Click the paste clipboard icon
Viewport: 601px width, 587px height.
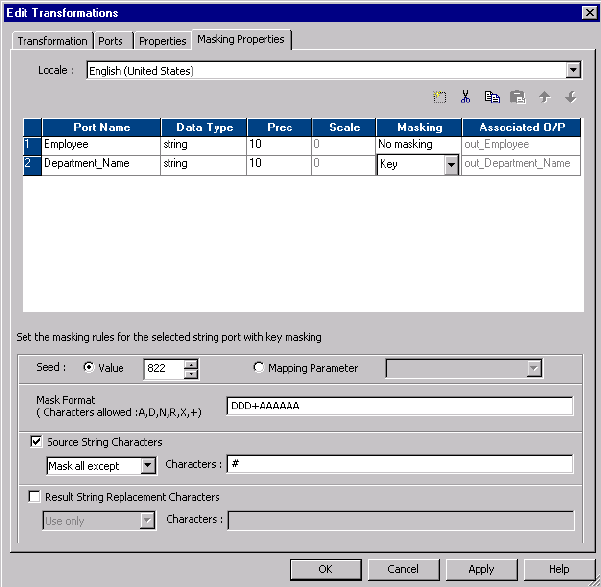click(517, 97)
